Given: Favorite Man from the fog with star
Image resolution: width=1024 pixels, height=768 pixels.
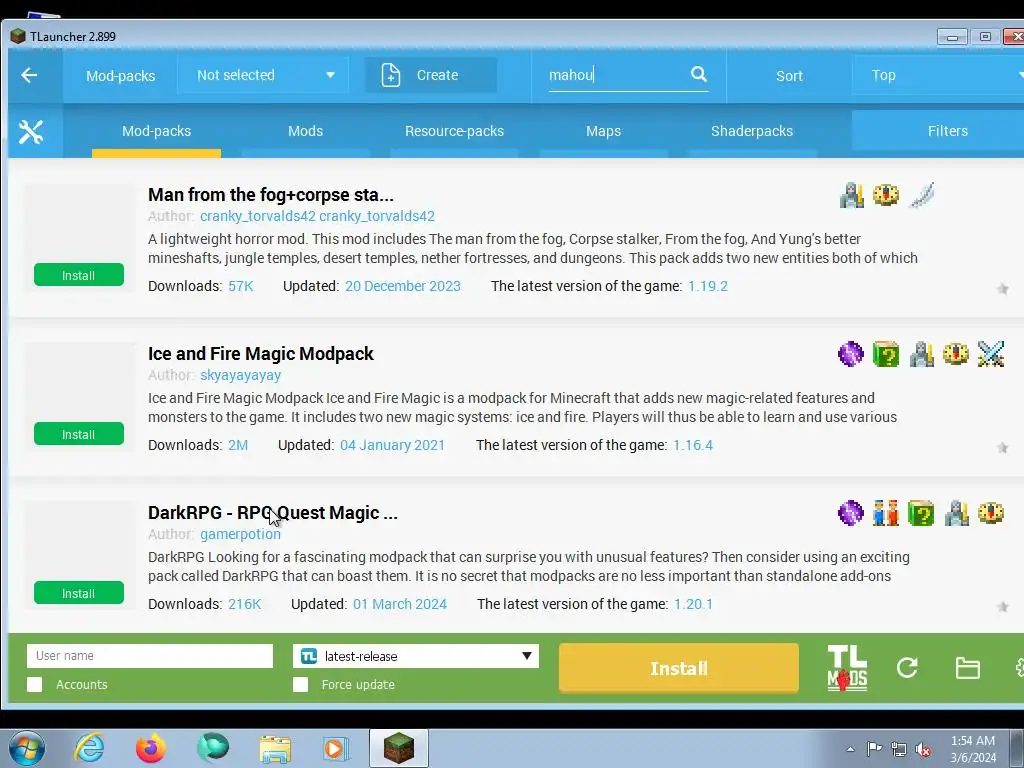Looking at the screenshot, I should pos(1002,289).
